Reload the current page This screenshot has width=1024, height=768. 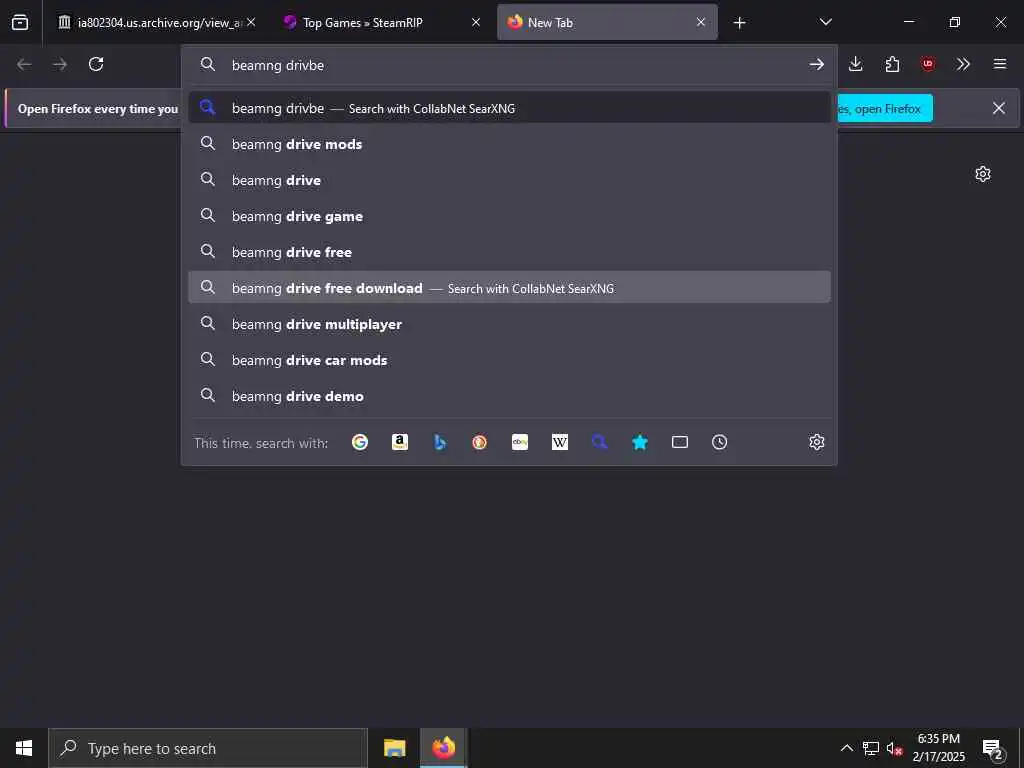coord(96,64)
